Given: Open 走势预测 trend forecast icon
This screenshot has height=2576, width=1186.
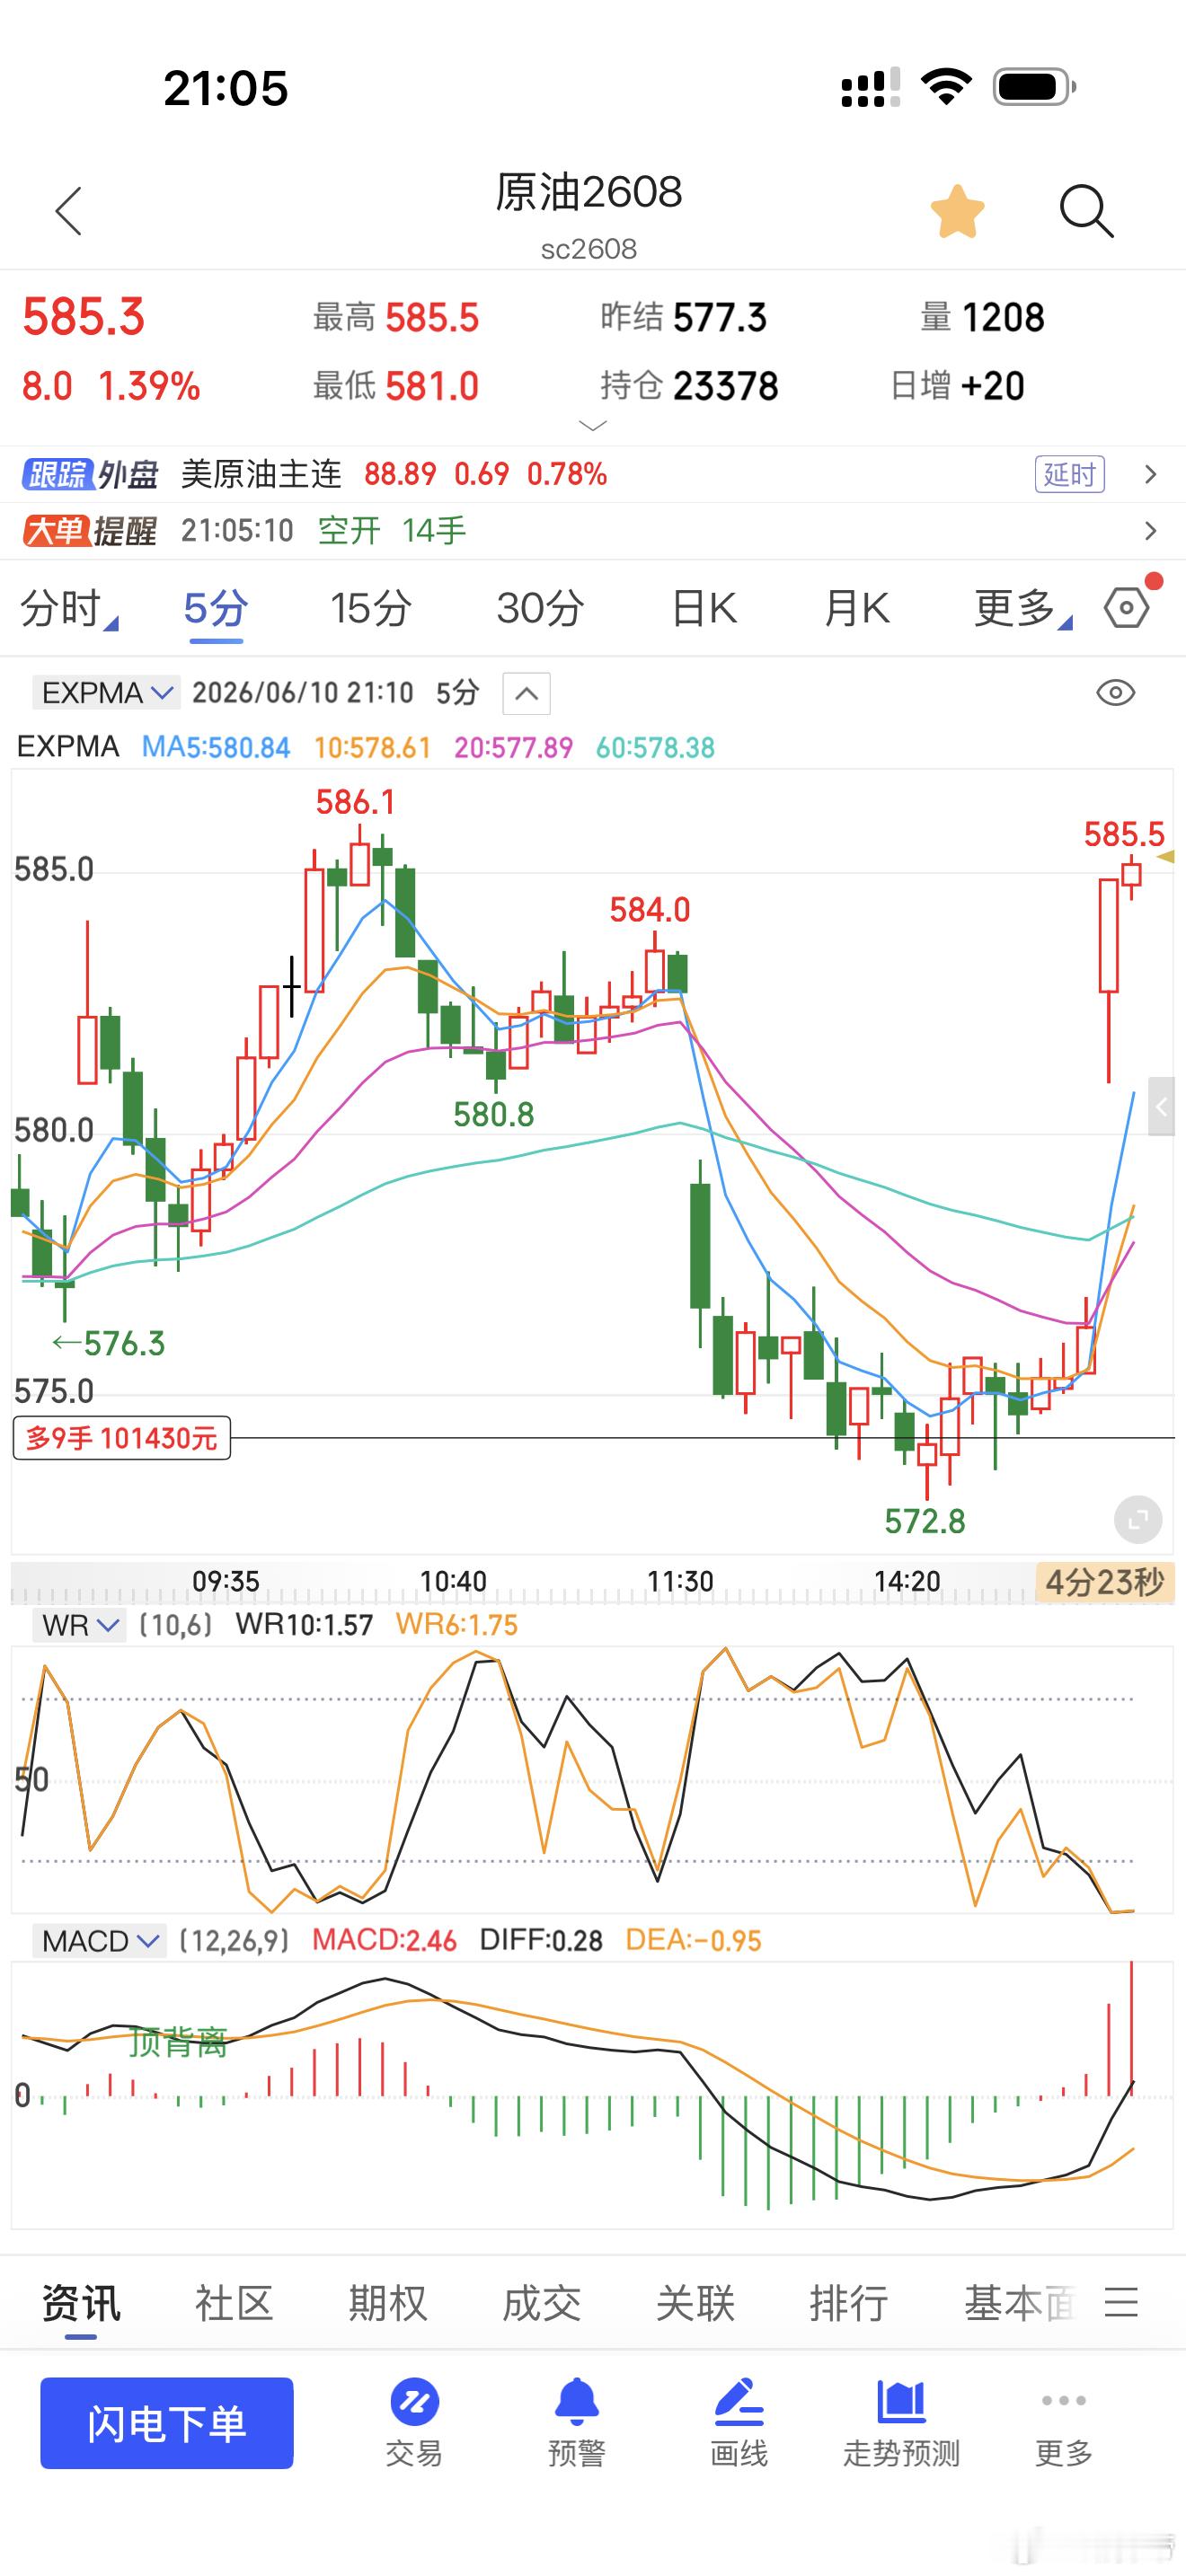Looking at the screenshot, I should tap(901, 2424).
